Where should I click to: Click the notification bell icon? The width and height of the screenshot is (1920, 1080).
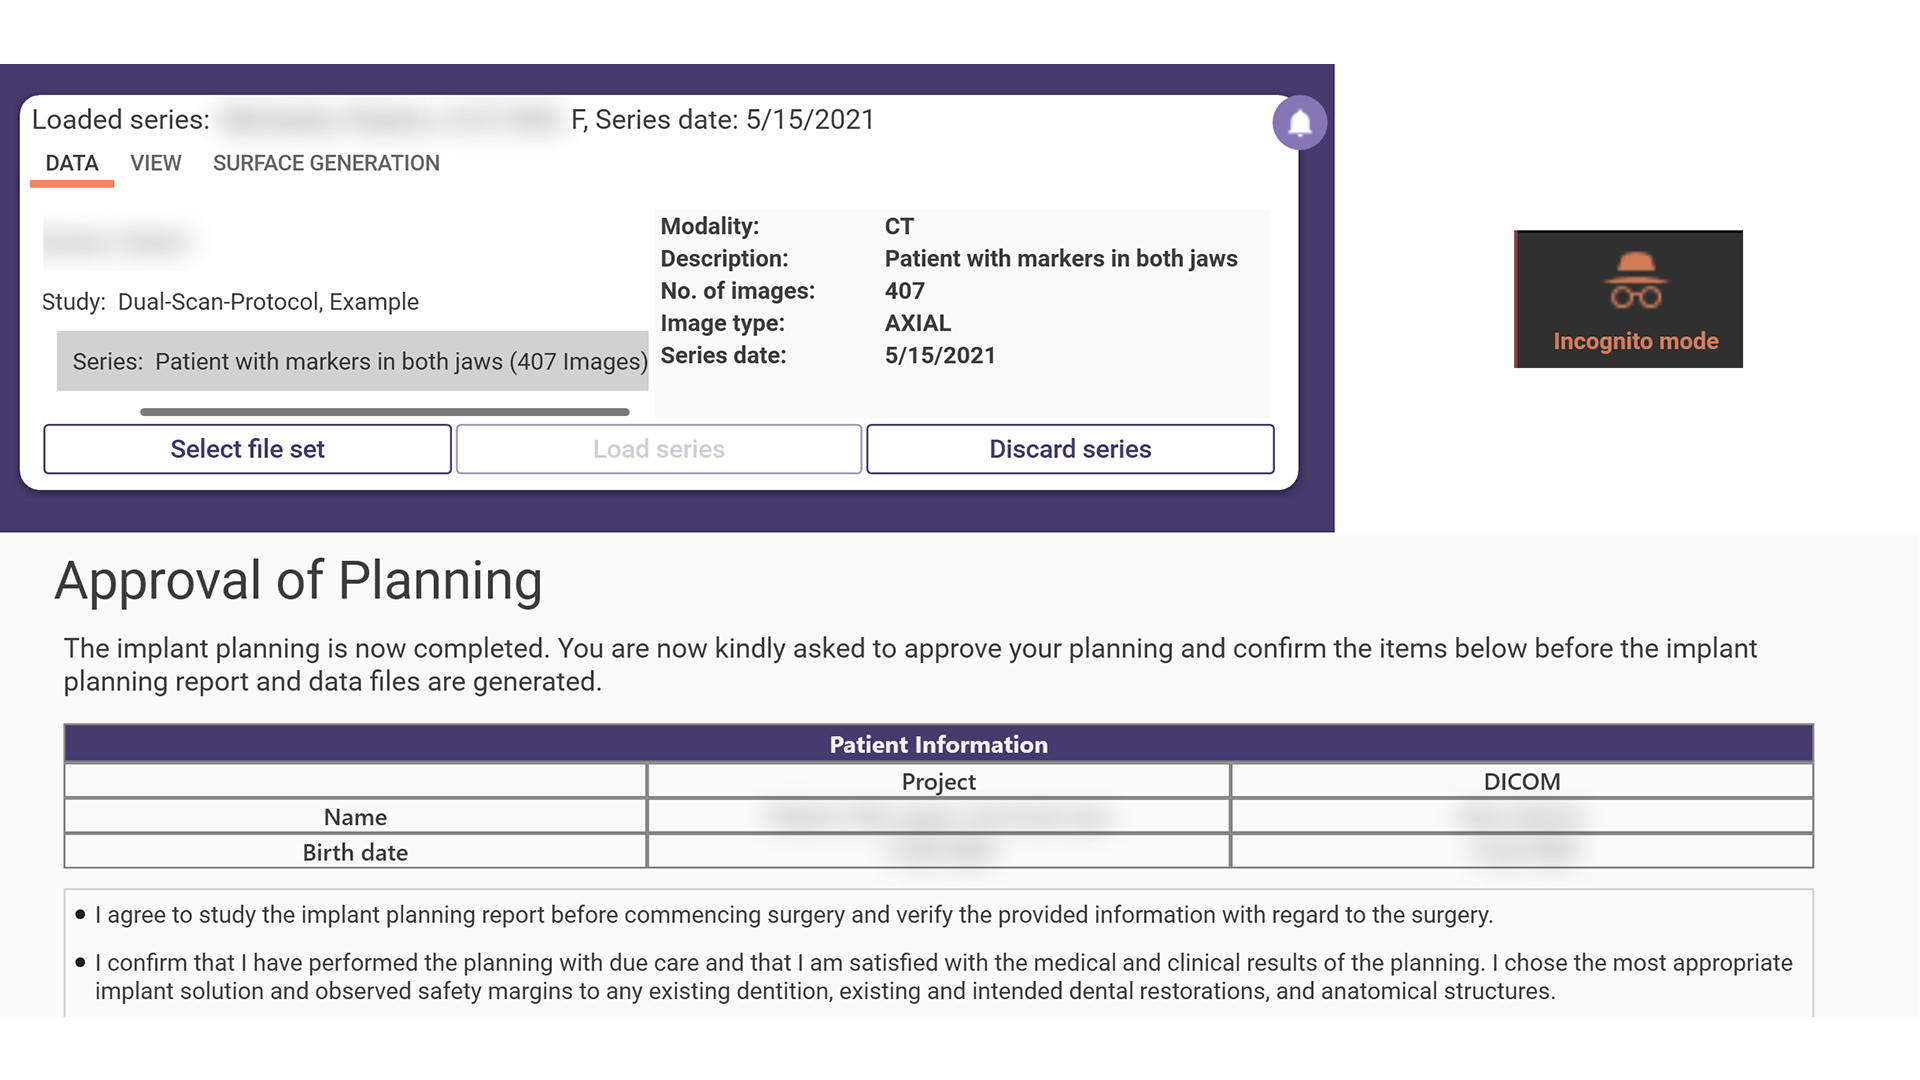coord(1299,123)
